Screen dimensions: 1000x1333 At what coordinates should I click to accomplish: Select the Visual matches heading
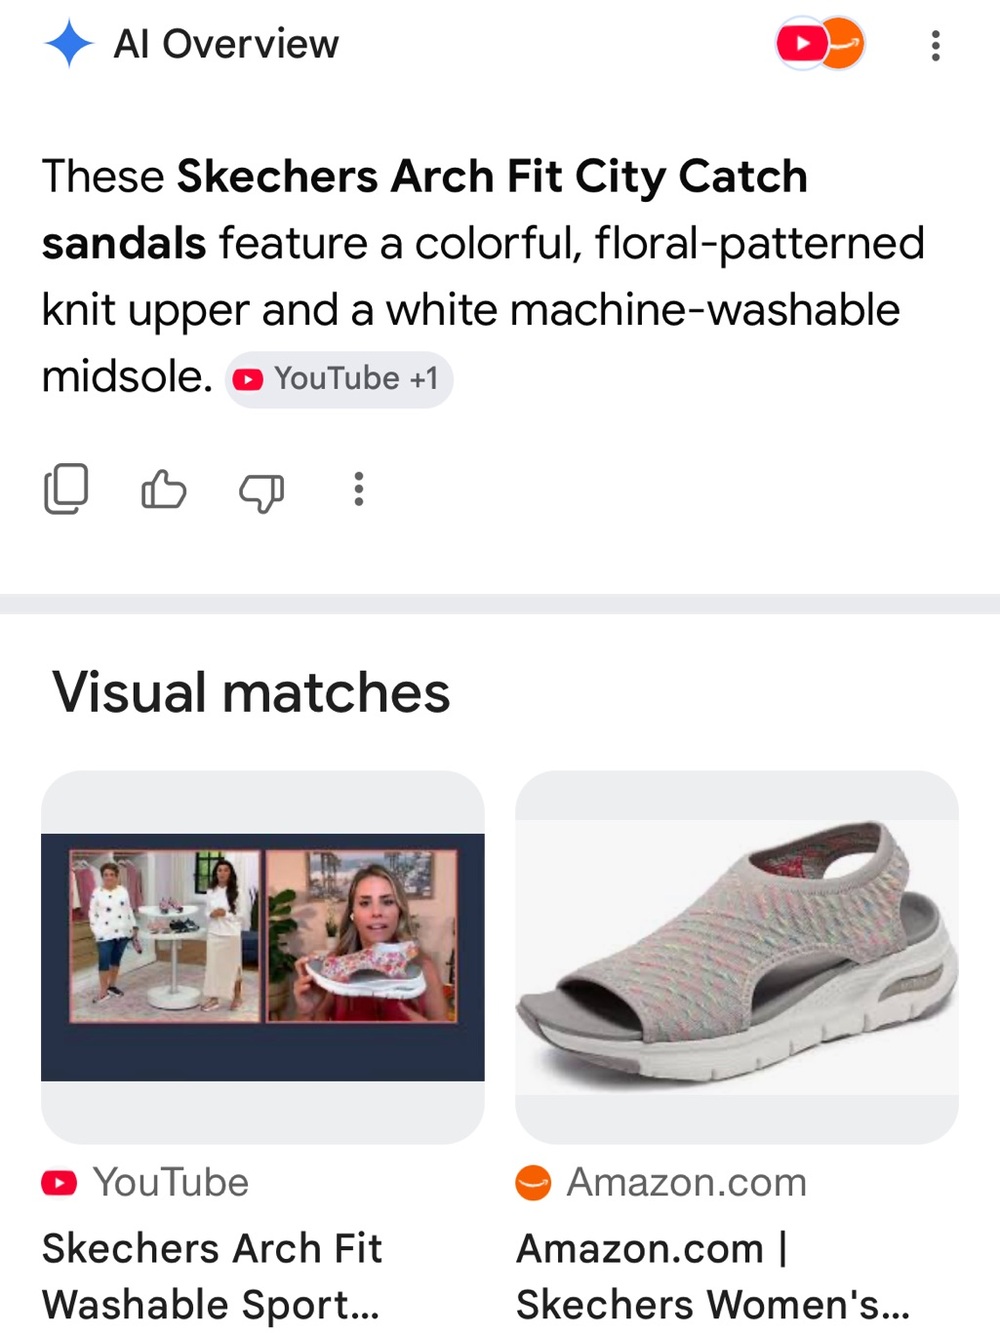pyautogui.click(x=251, y=692)
